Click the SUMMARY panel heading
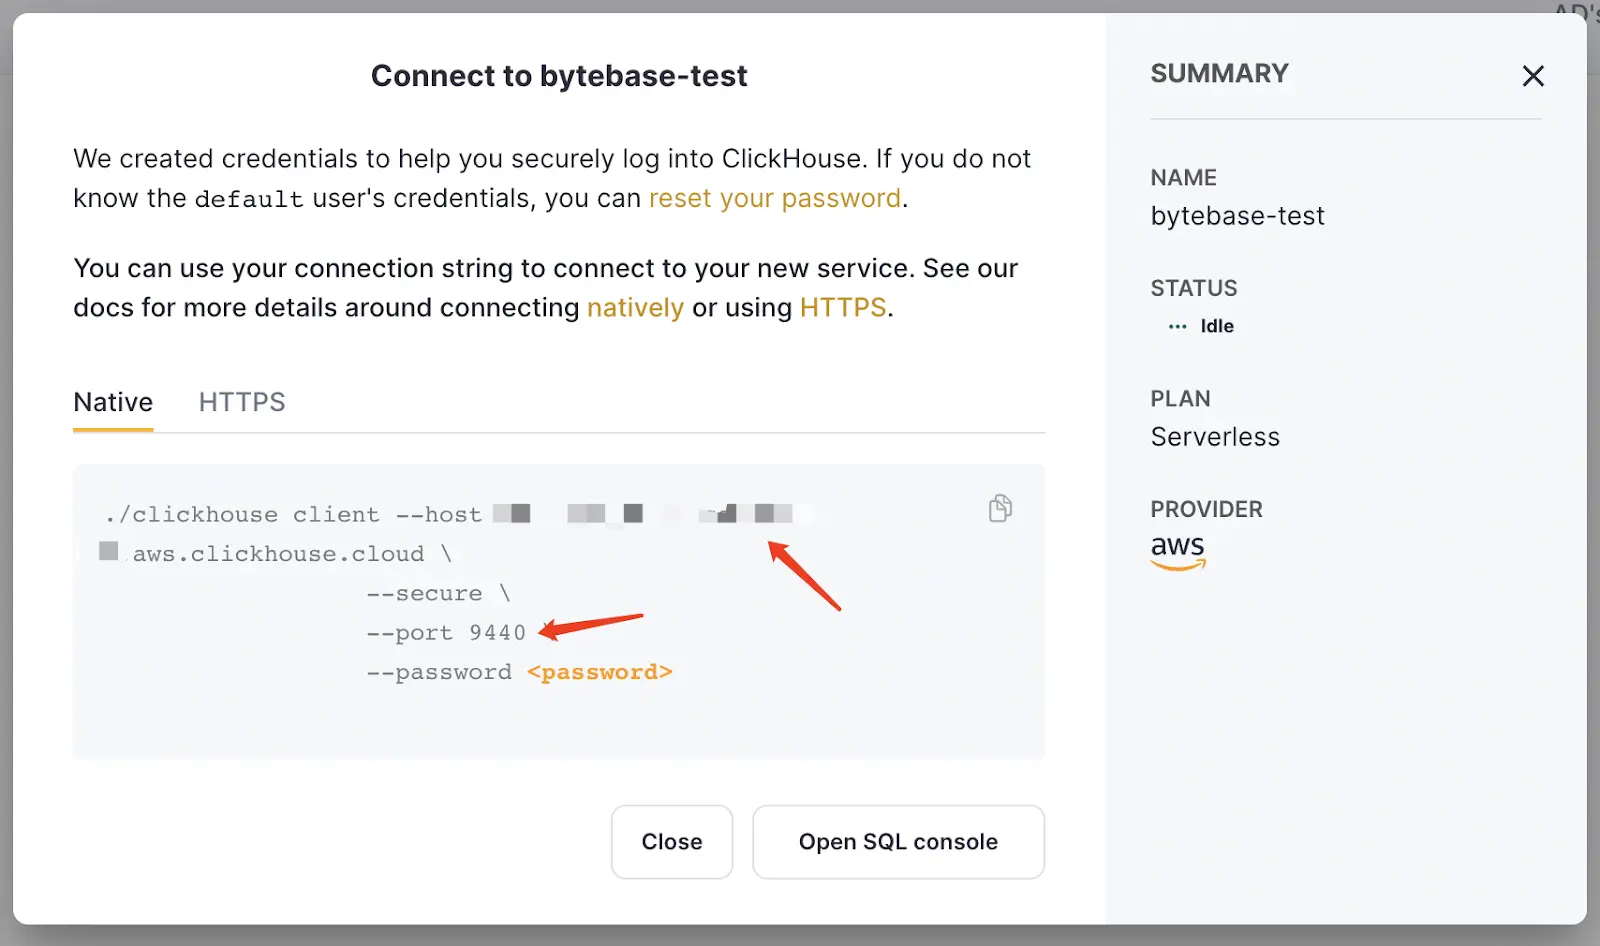 [x=1219, y=73]
